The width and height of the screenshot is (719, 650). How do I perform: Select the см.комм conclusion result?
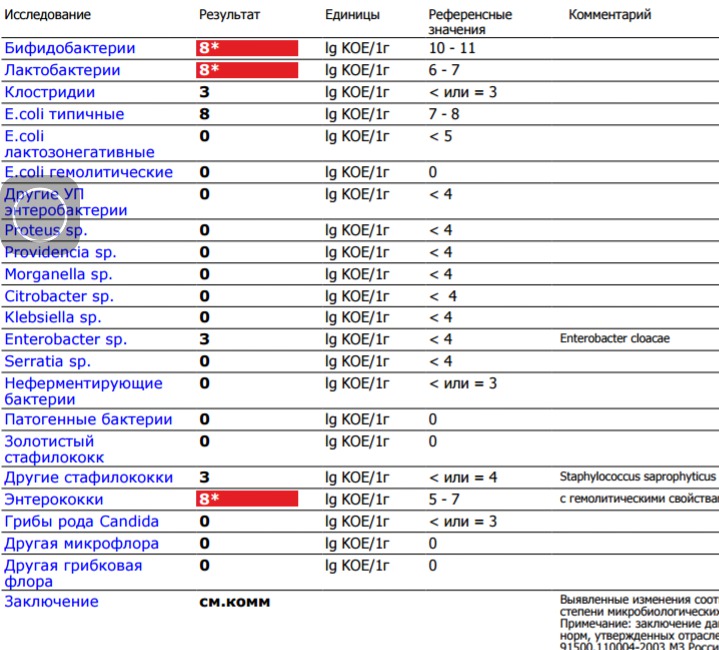(235, 602)
